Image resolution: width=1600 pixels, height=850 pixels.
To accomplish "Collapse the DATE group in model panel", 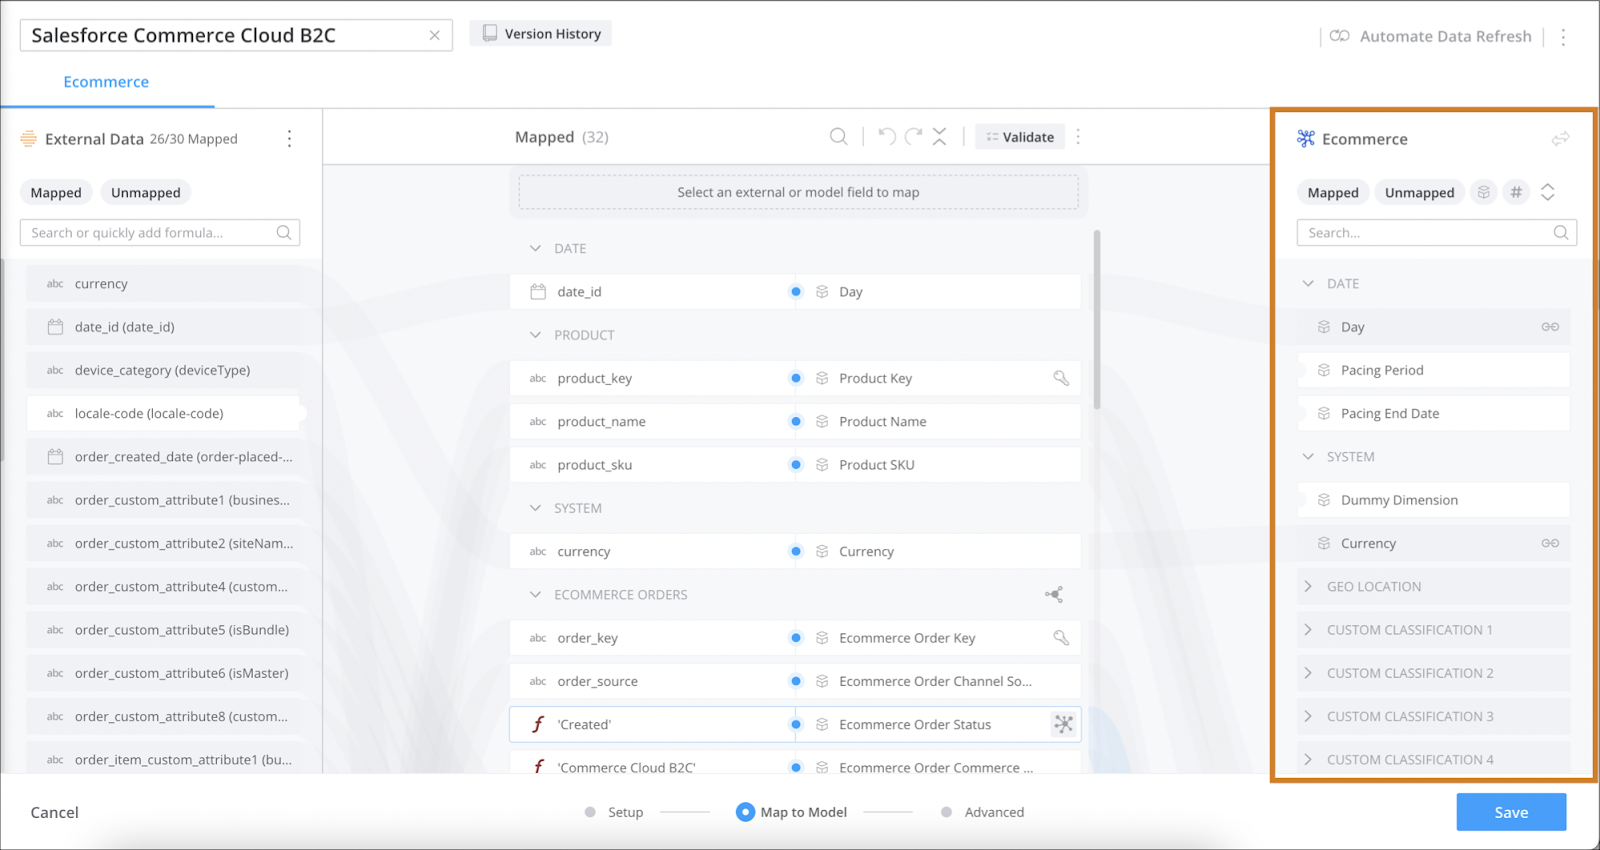I will [x=1308, y=284].
